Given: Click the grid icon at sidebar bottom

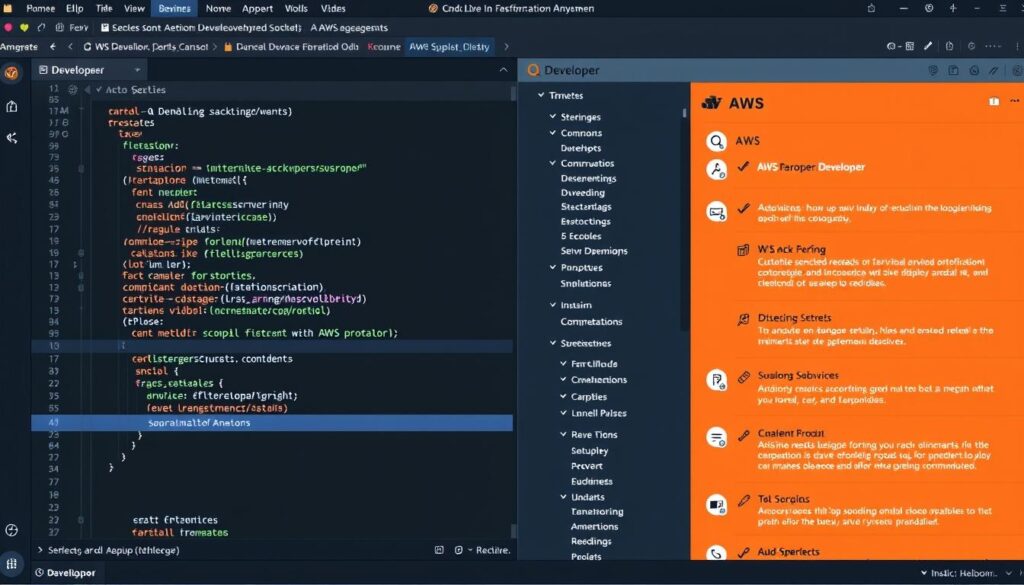Looking at the screenshot, I should click(x=12, y=563).
